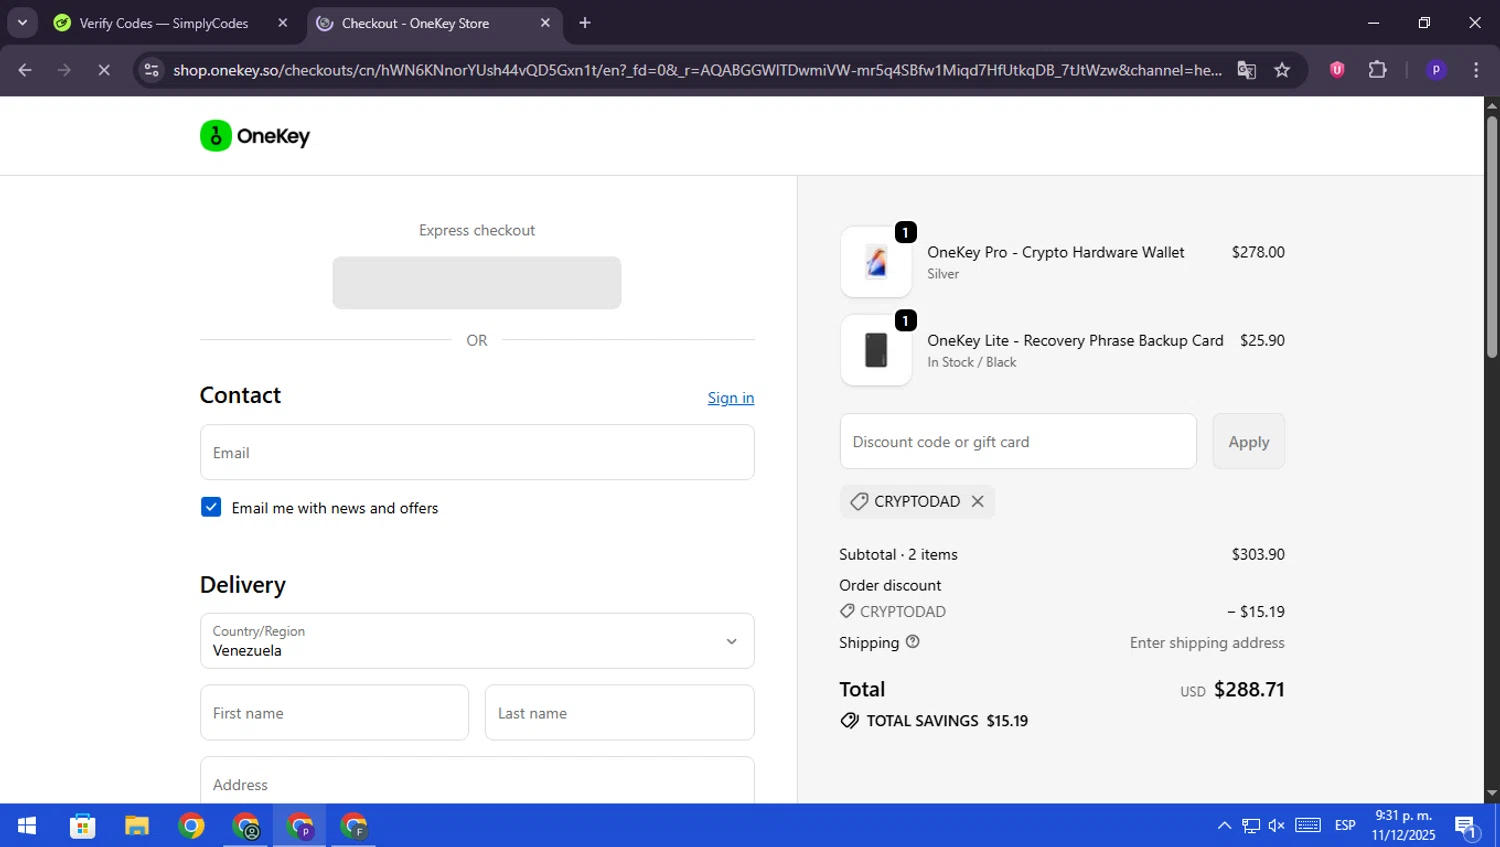This screenshot has height=847, width=1500.
Task: Open the touch keyboard tray icon
Action: [1308, 825]
